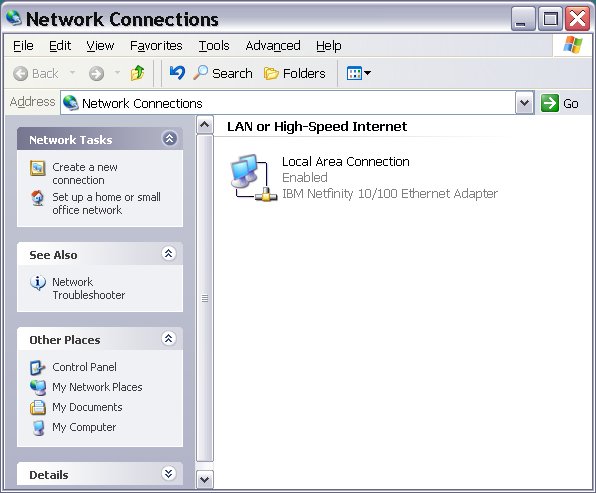Open the My Network Places link
Screen dimensions: 596x493
(x=97, y=387)
